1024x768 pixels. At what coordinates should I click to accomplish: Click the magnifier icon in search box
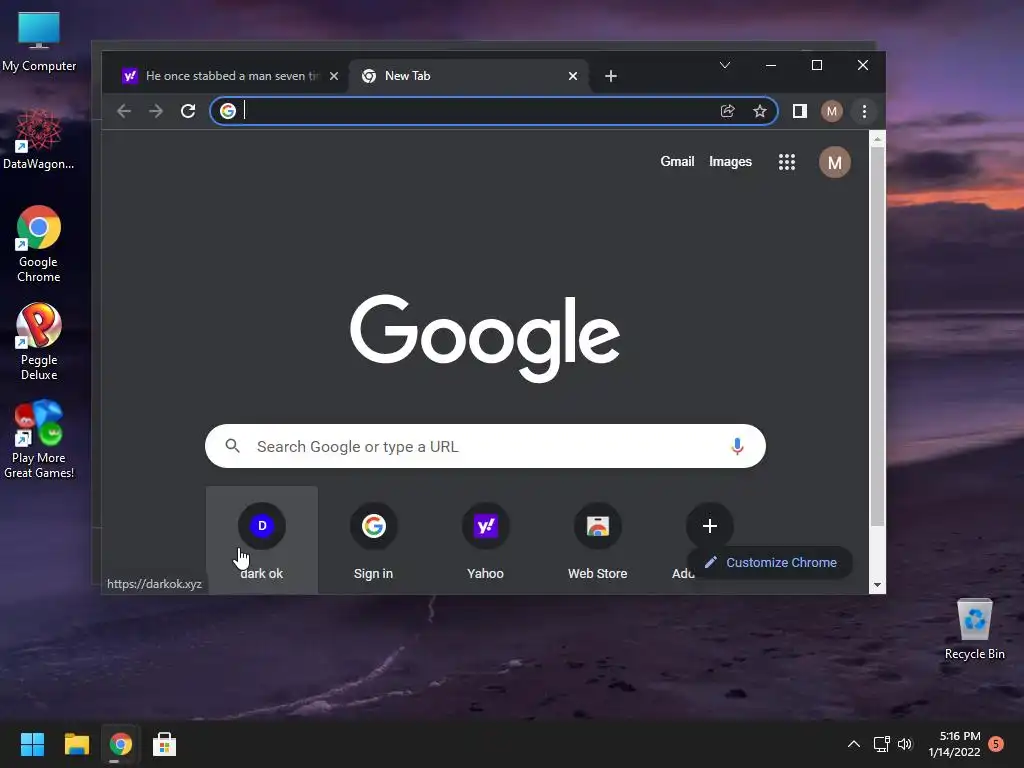coord(232,446)
